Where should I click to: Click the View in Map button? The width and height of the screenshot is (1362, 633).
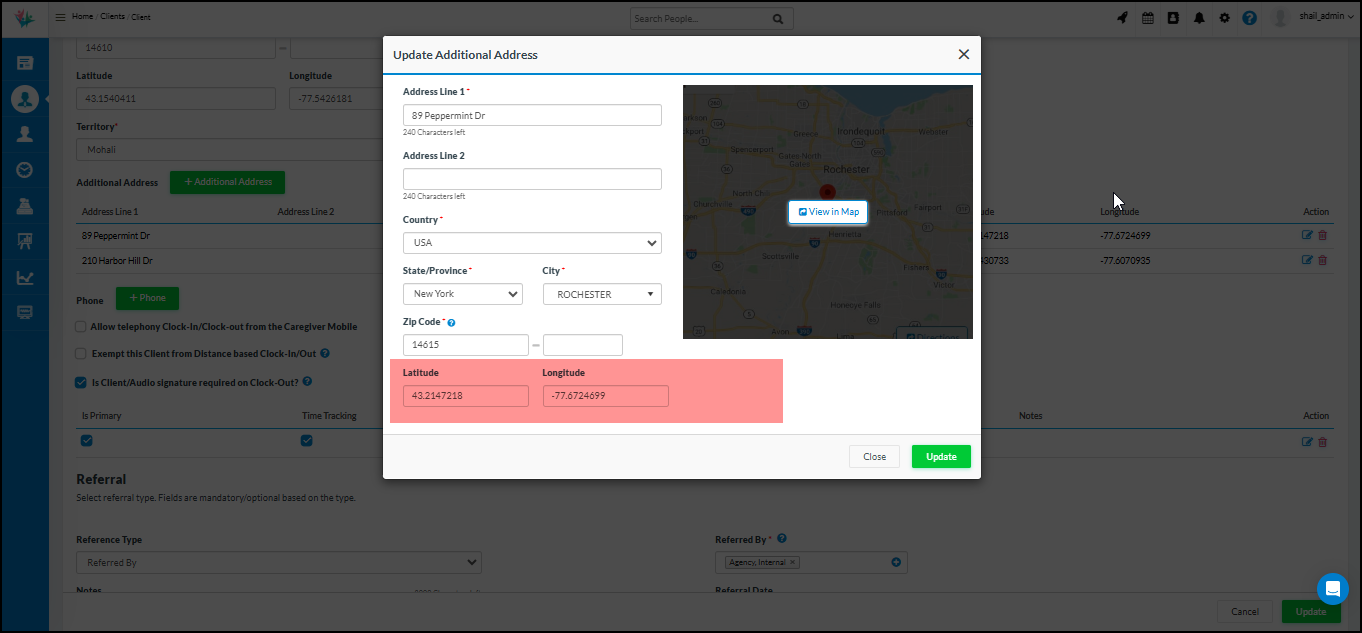pyautogui.click(x=827, y=212)
